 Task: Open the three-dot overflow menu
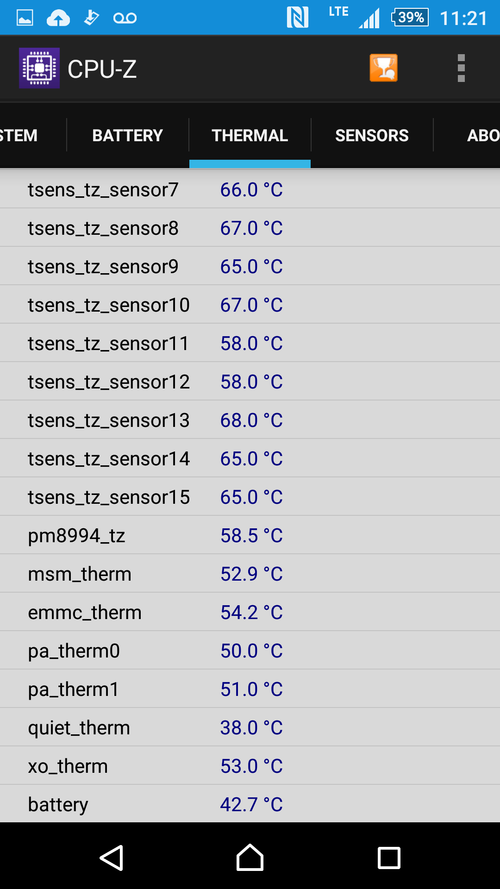point(461,68)
